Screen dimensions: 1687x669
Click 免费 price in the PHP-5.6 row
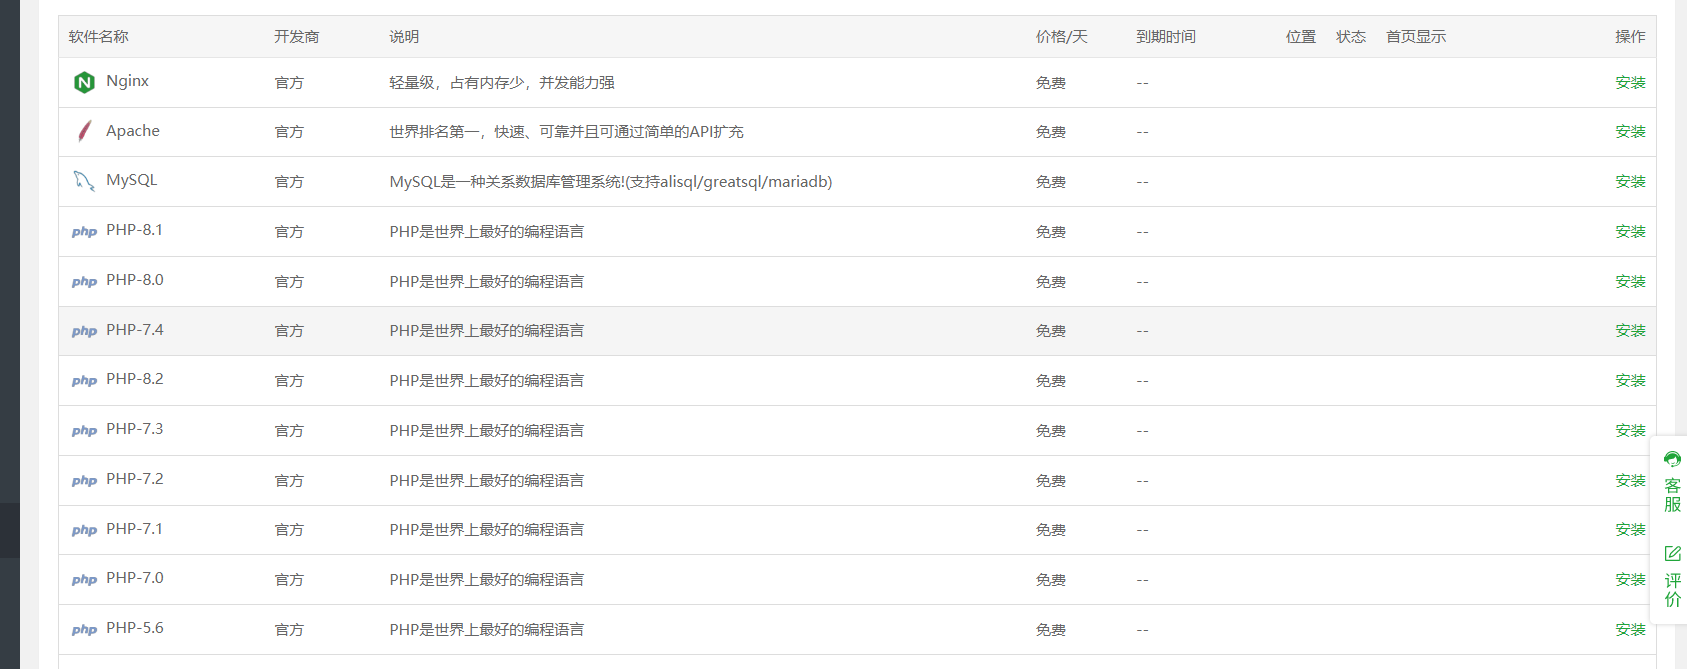pyautogui.click(x=1050, y=630)
